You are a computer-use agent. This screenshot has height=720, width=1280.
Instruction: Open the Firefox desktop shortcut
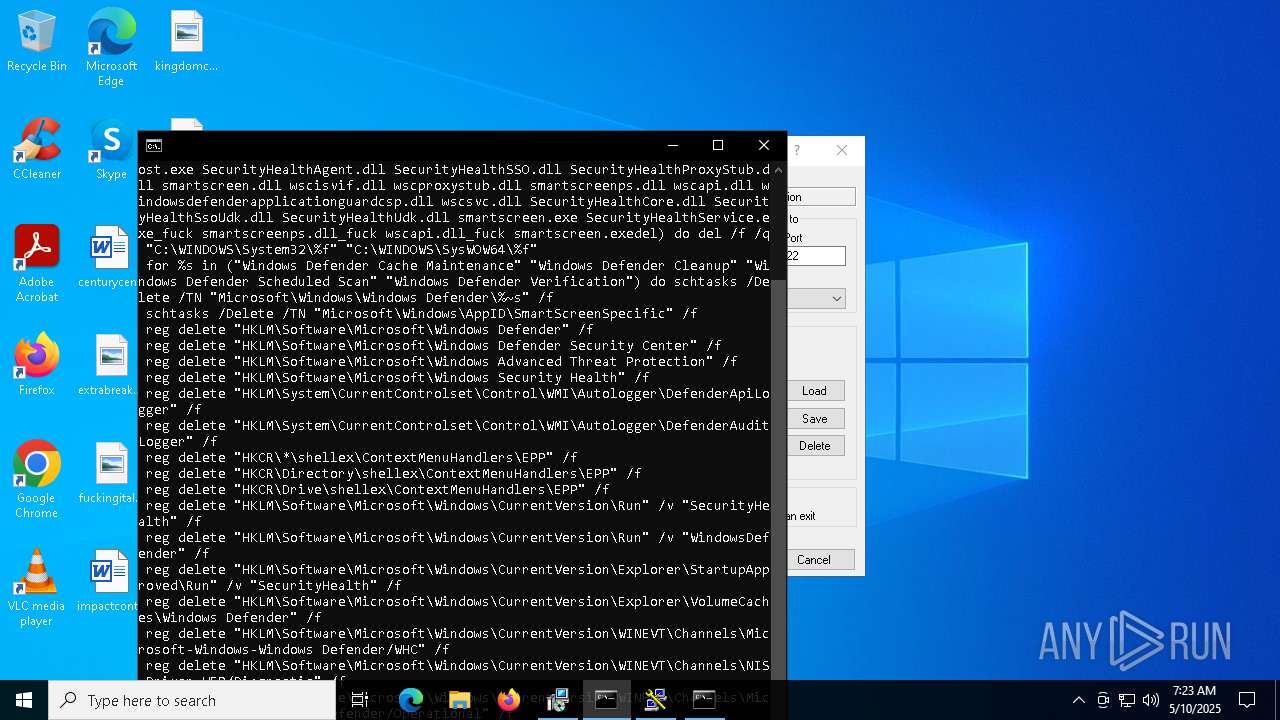pos(37,365)
